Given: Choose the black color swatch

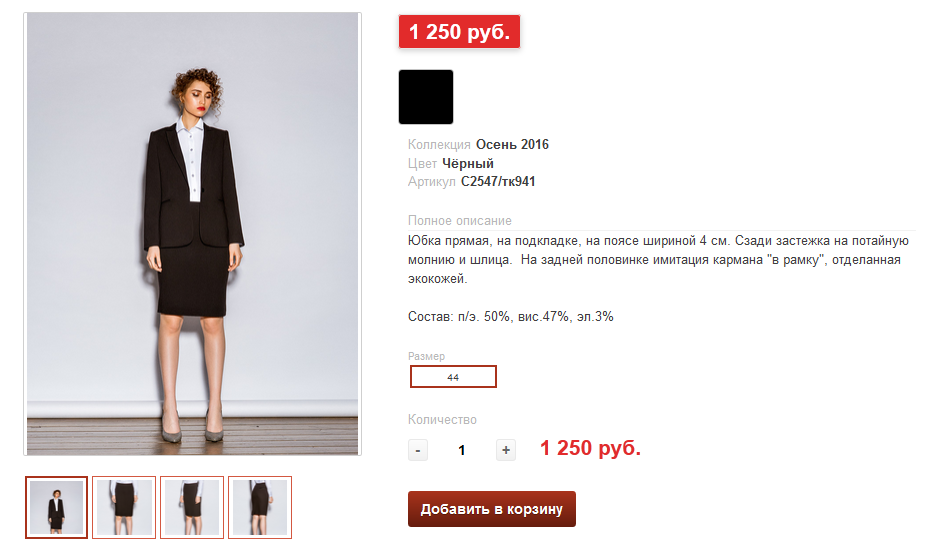Looking at the screenshot, I should [426, 97].
